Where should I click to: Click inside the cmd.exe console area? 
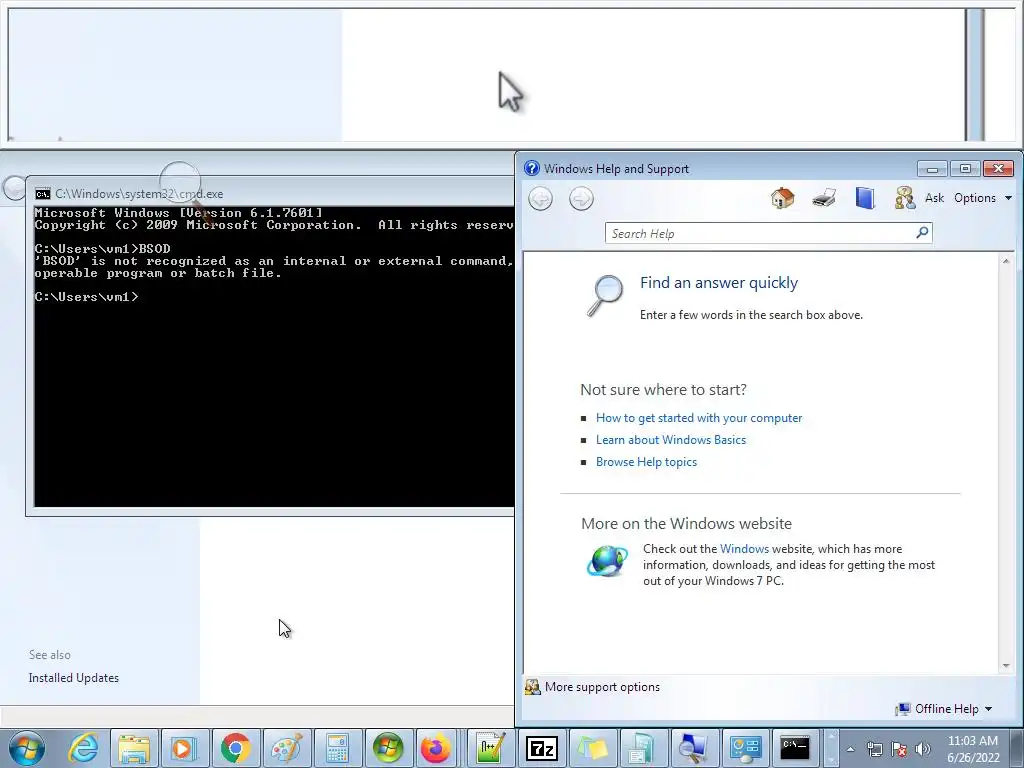click(x=274, y=357)
